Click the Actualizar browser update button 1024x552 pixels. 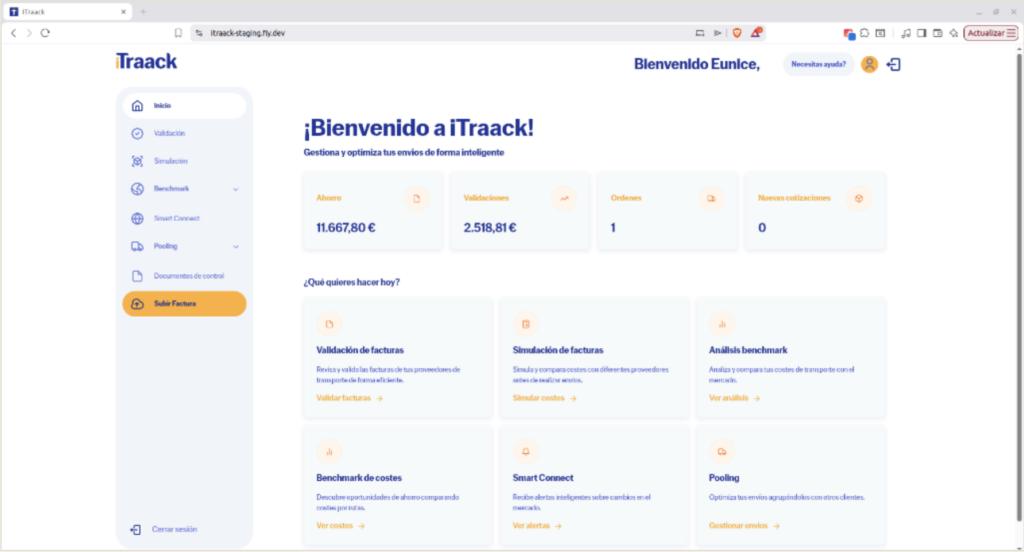991,33
